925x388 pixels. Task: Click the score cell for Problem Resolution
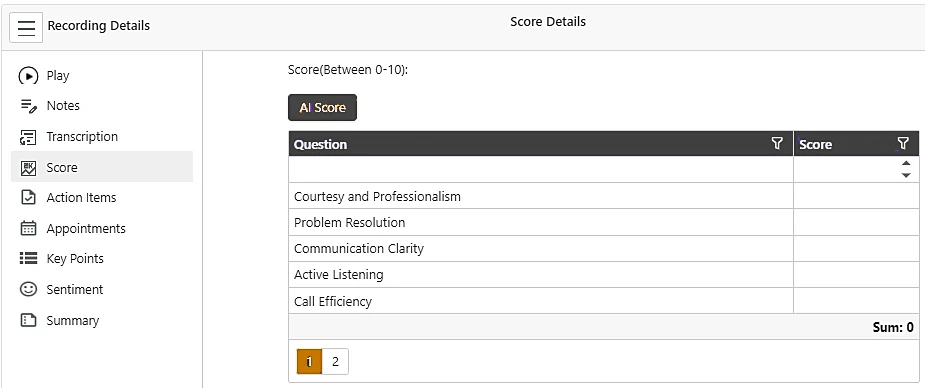click(856, 222)
